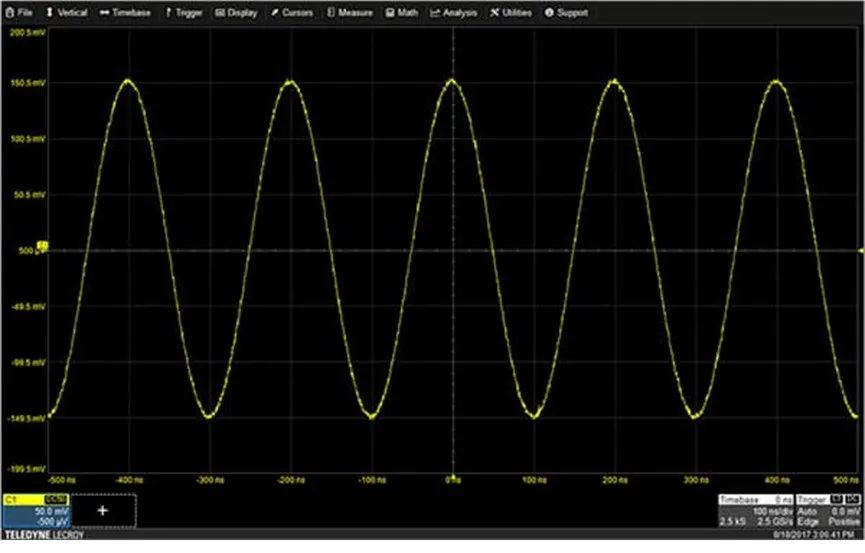The height and width of the screenshot is (553, 865).
Task: Open the Cursors menu
Action: [291, 13]
